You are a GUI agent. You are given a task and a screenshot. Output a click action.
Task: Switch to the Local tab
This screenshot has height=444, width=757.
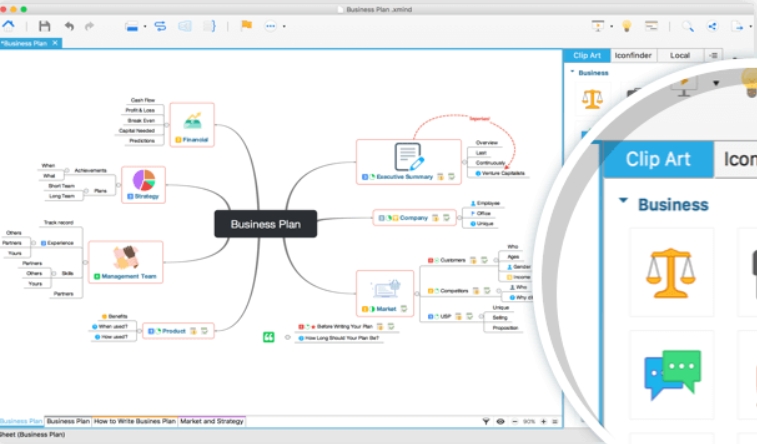[x=680, y=56]
